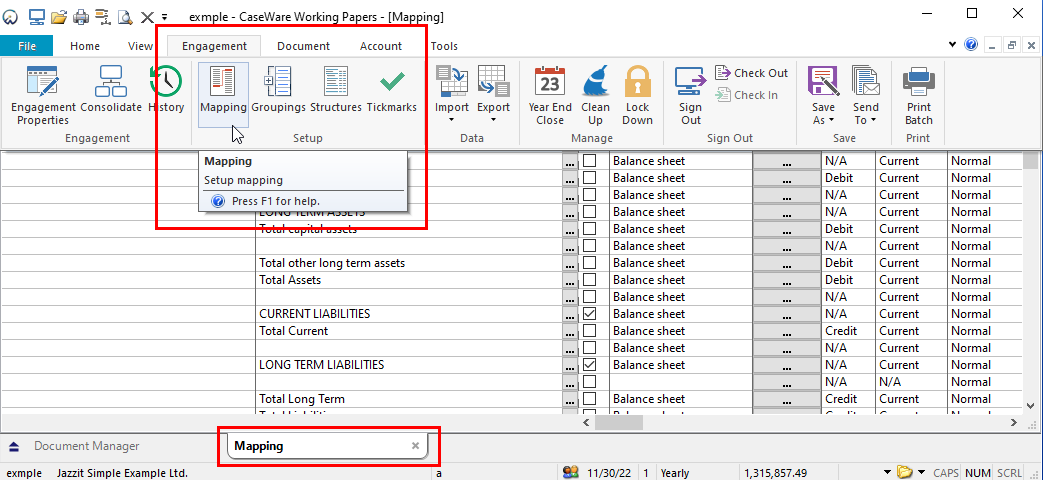Click the open folder icon in quick access toolbar
The height and width of the screenshot is (480, 1043).
(59, 17)
